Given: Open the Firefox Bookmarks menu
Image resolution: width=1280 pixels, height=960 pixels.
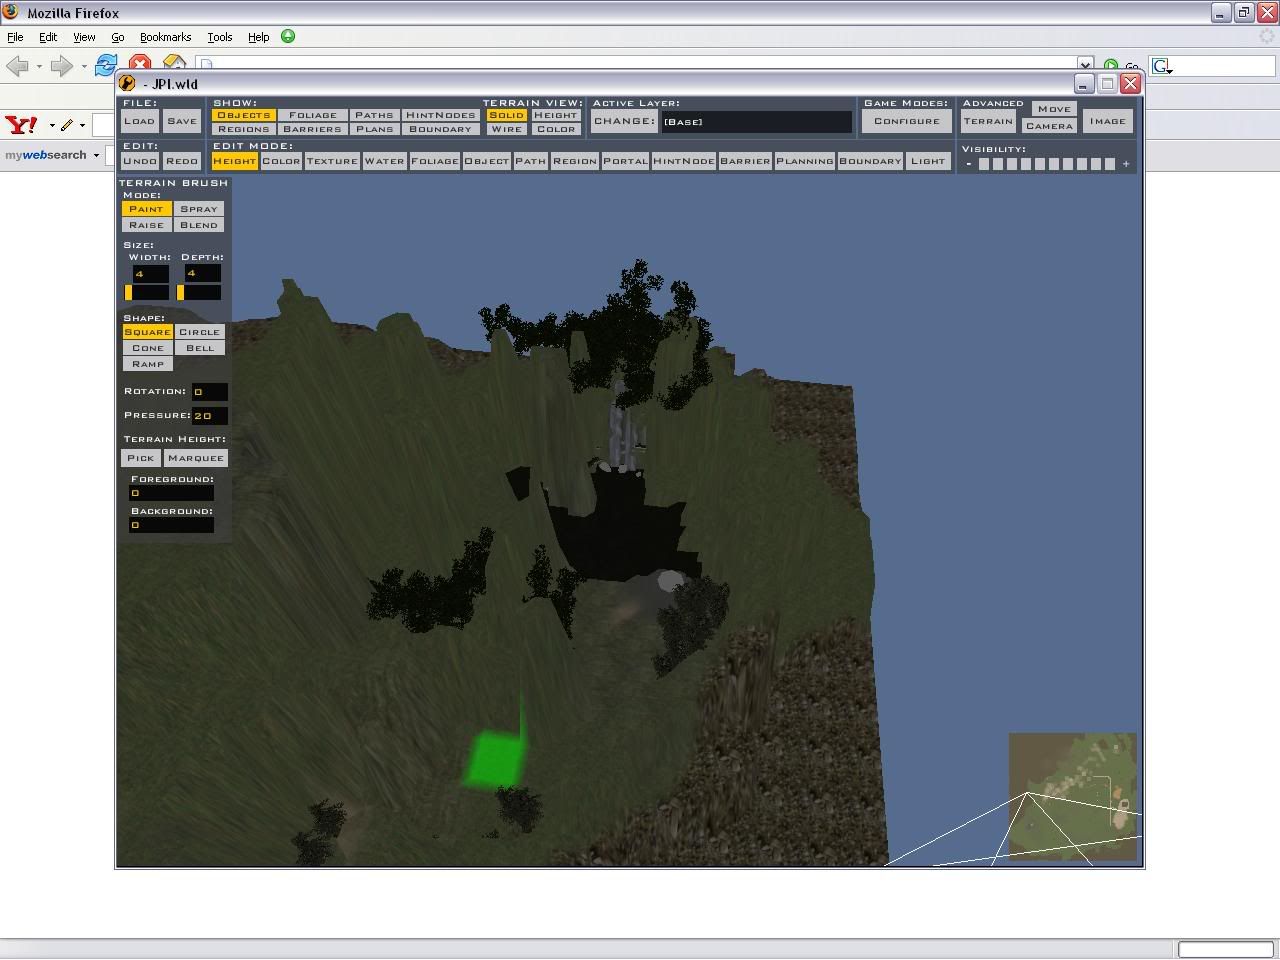Looking at the screenshot, I should (x=165, y=37).
